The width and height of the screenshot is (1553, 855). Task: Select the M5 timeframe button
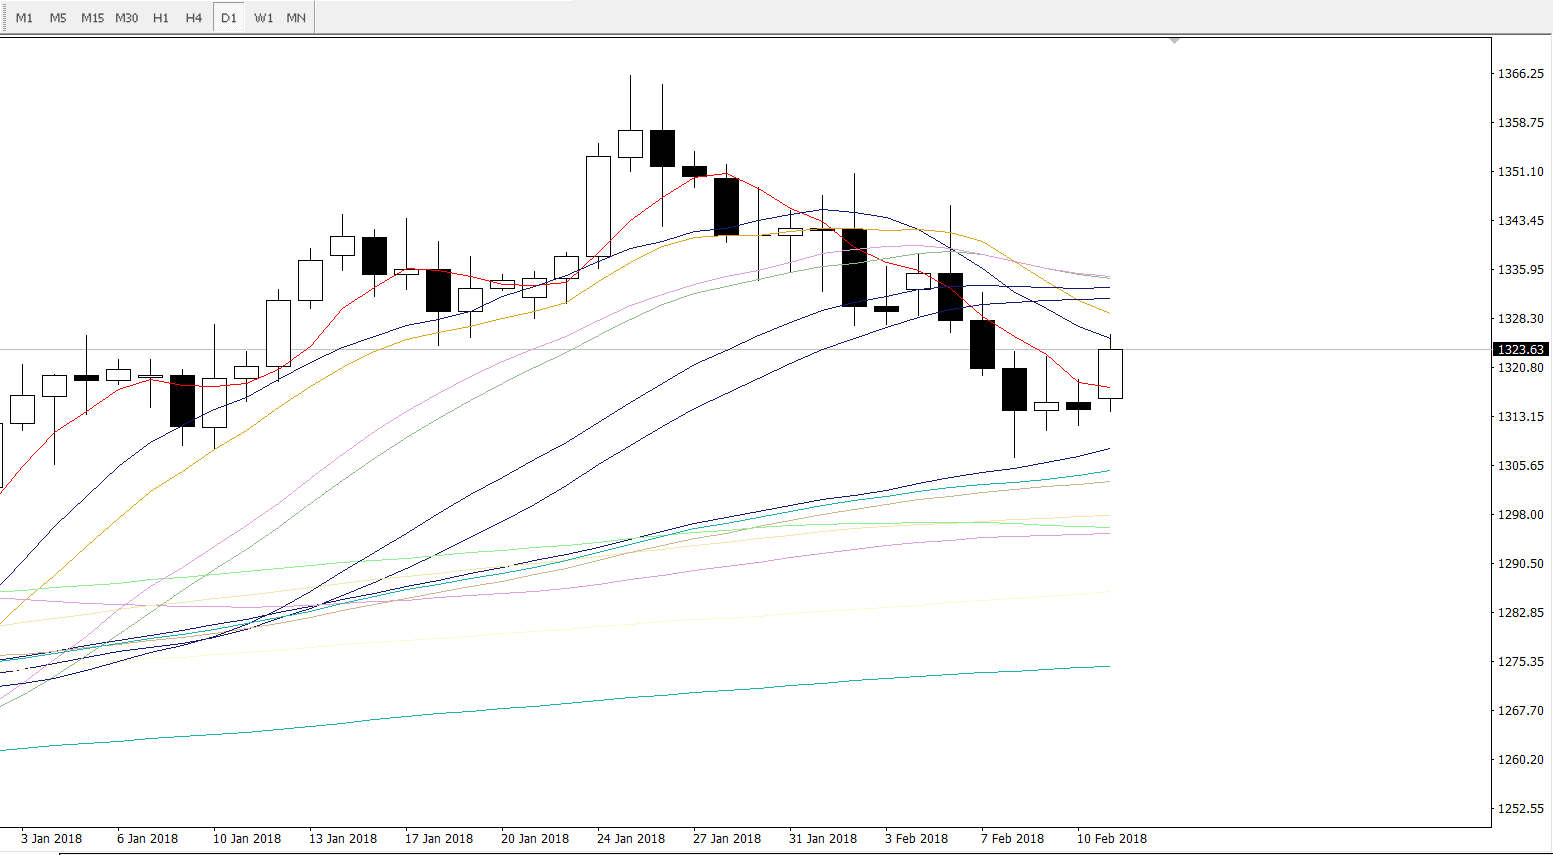[x=58, y=18]
